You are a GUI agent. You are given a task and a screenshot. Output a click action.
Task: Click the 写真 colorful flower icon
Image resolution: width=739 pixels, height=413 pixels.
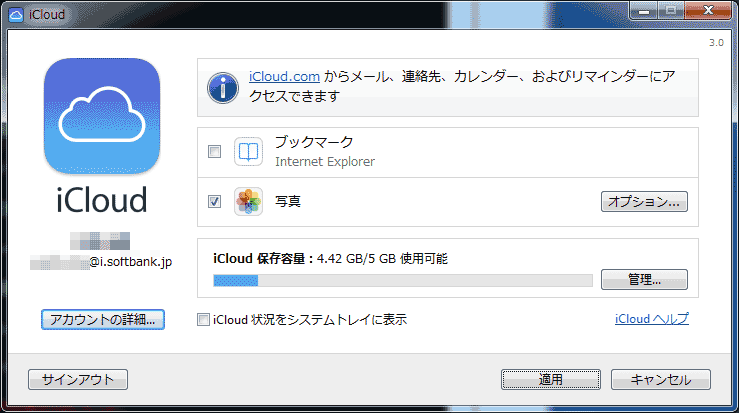[248, 201]
